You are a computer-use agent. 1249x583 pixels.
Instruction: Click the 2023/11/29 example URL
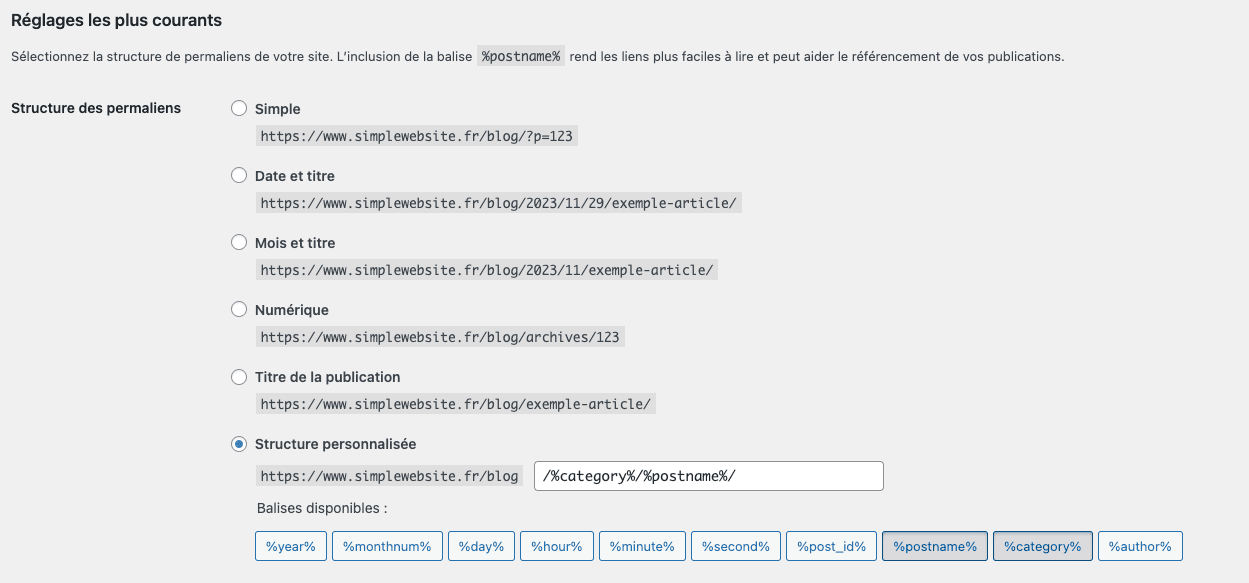(499, 203)
